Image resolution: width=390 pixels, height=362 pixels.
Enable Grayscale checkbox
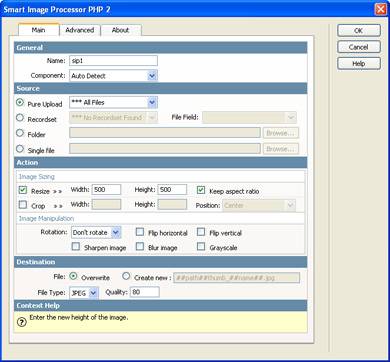[x=201, y=247]
